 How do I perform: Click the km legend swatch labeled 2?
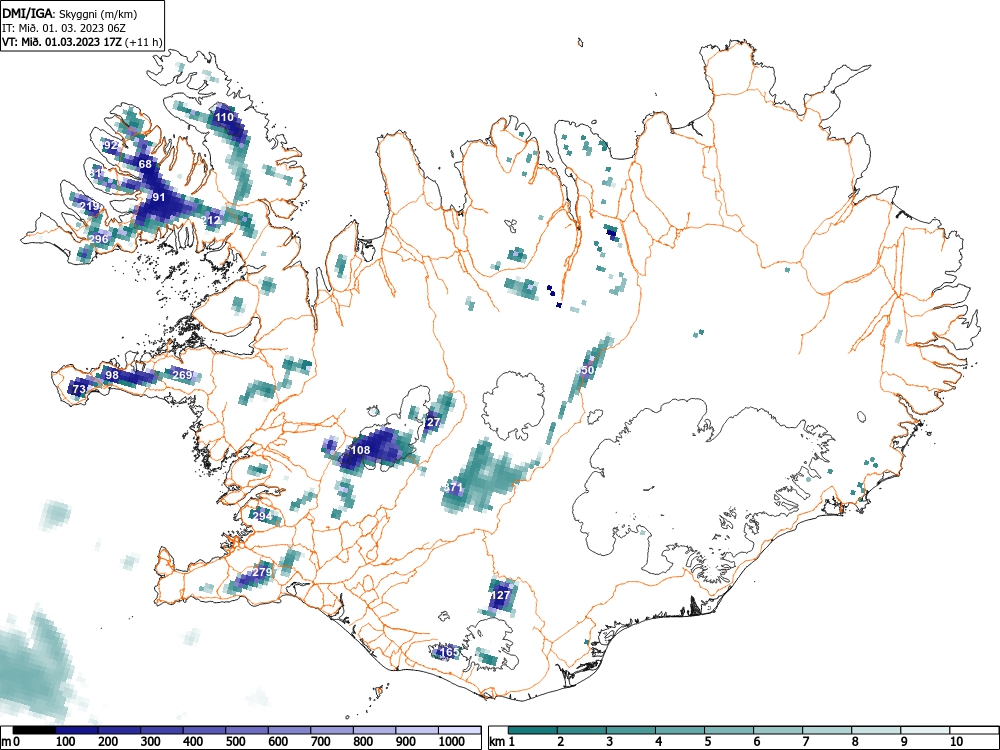pyautogui.click(x=582, y=730)
